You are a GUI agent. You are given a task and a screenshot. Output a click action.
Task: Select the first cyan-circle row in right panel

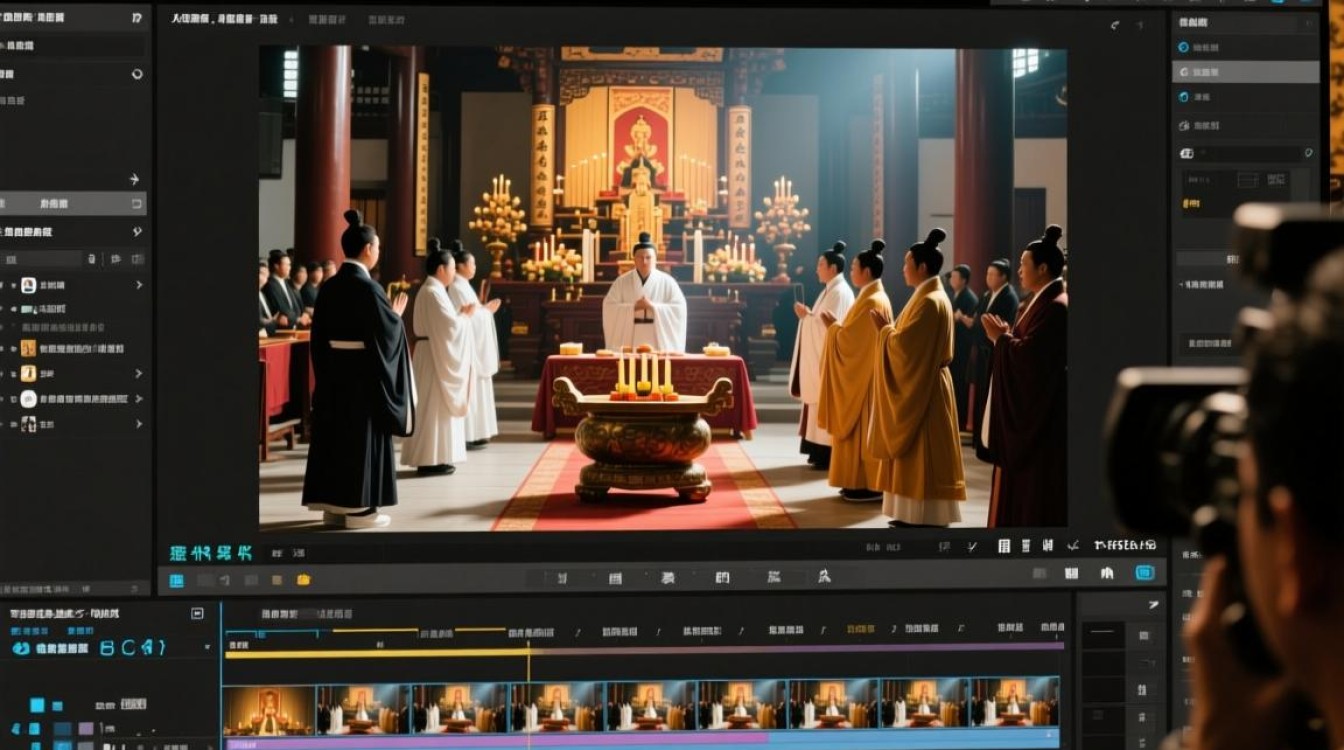[1247, 47]
